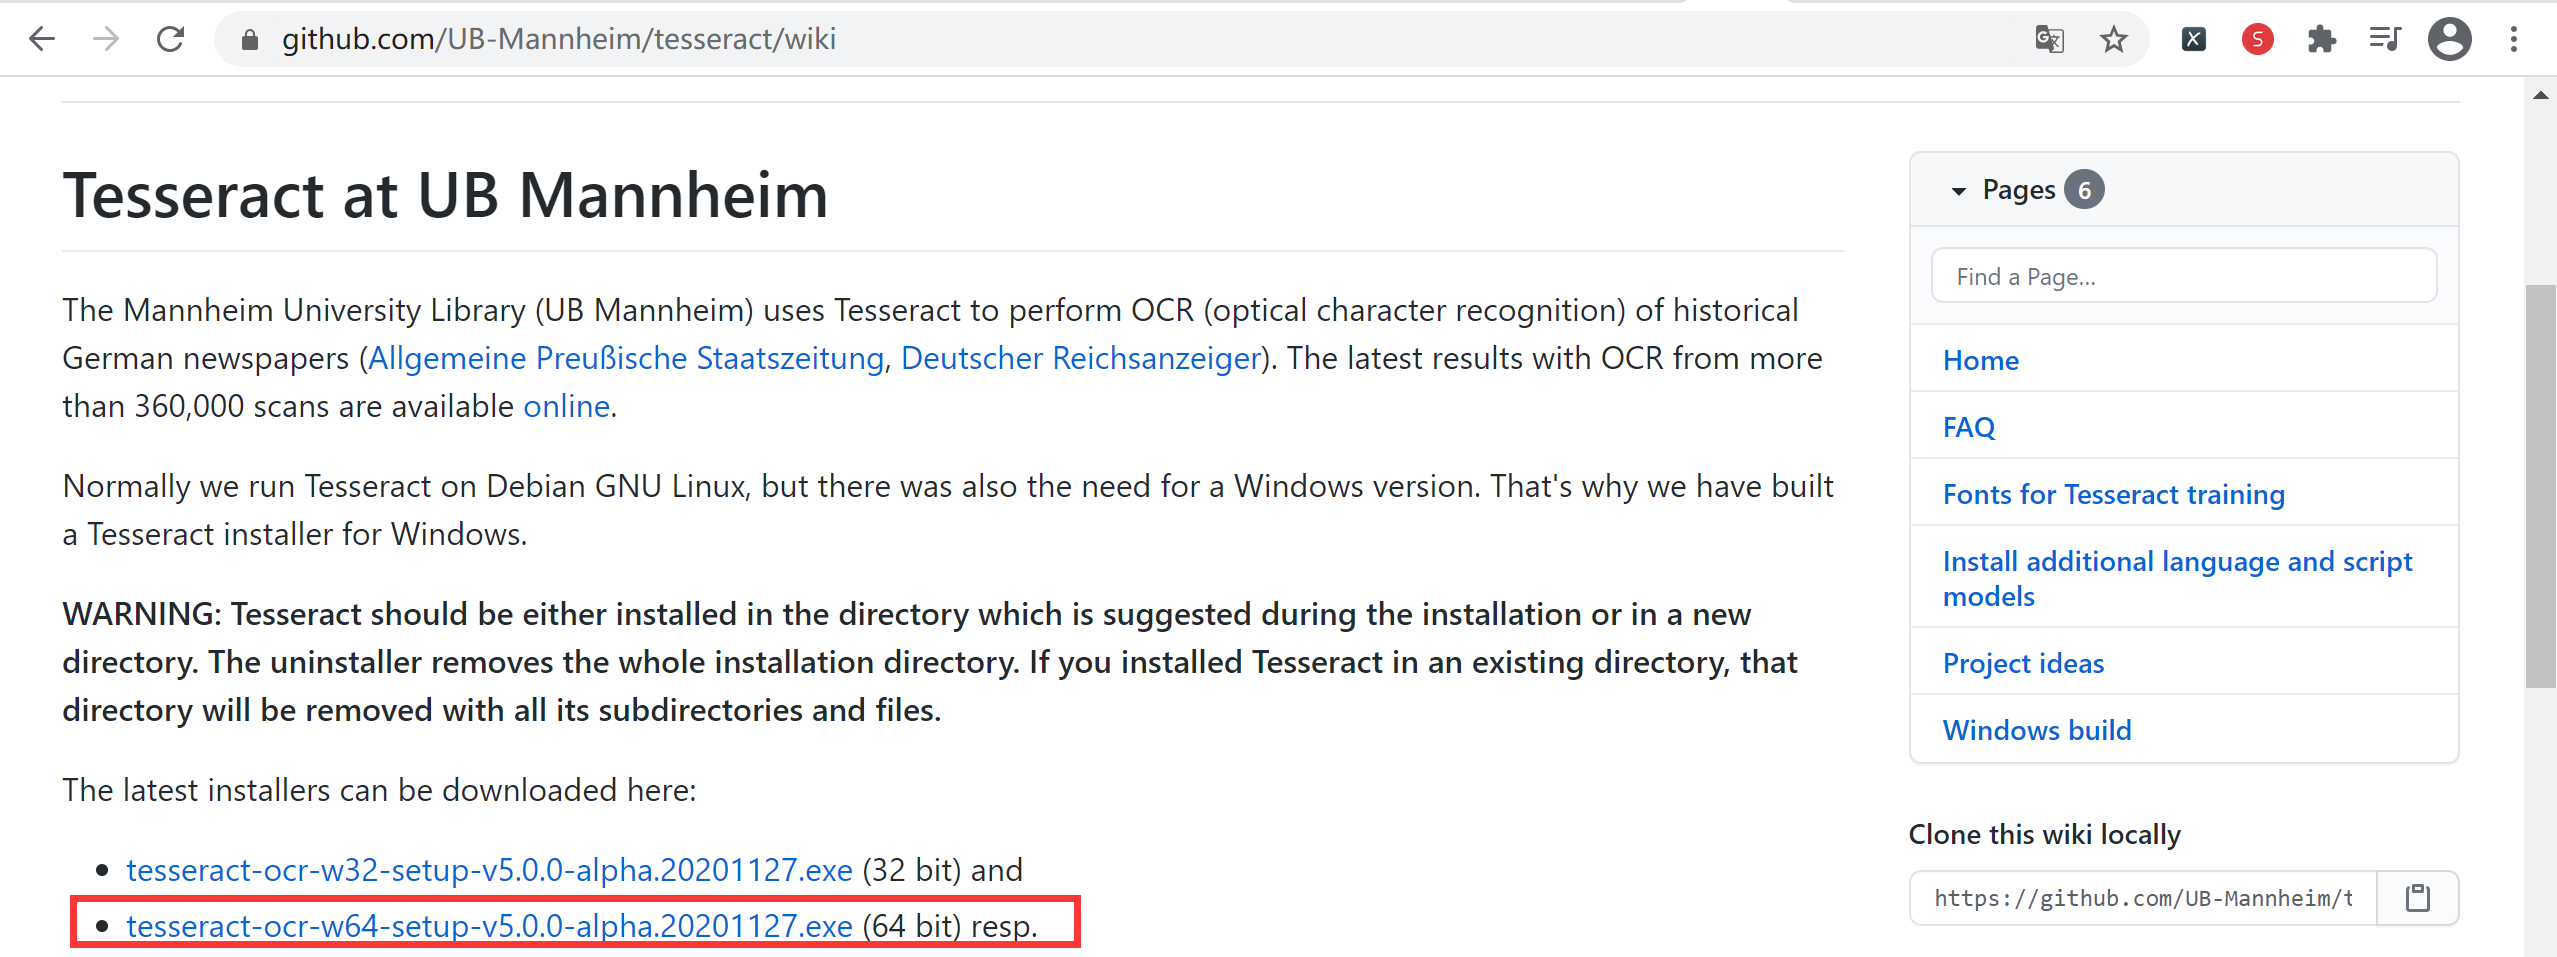Reload the current page
2557x957 pixels.
171,39
